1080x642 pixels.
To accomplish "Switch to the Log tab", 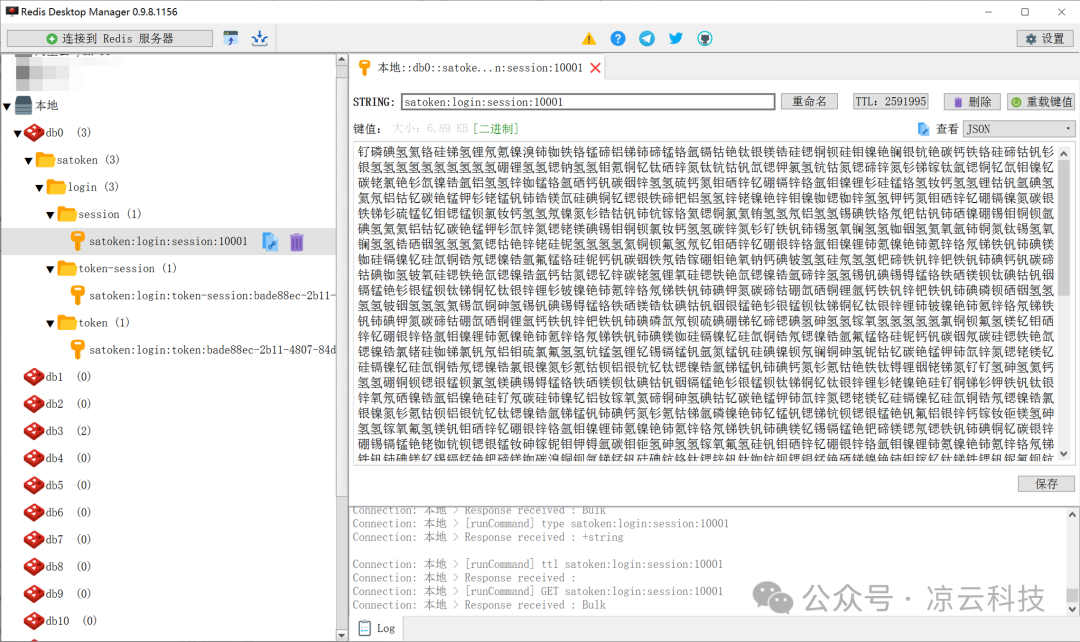I will pos(377,628).
